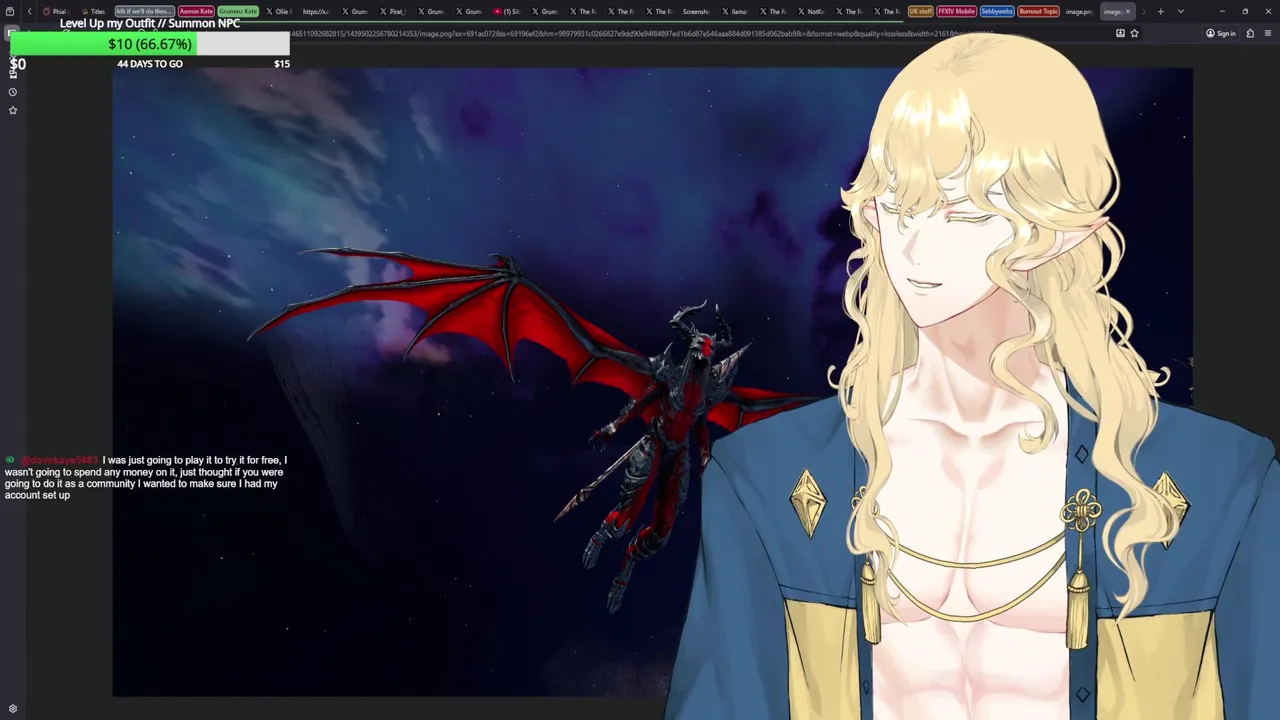1280x720 pixels.
Task: Select the https://x.c tab
Action: [316, 11]
